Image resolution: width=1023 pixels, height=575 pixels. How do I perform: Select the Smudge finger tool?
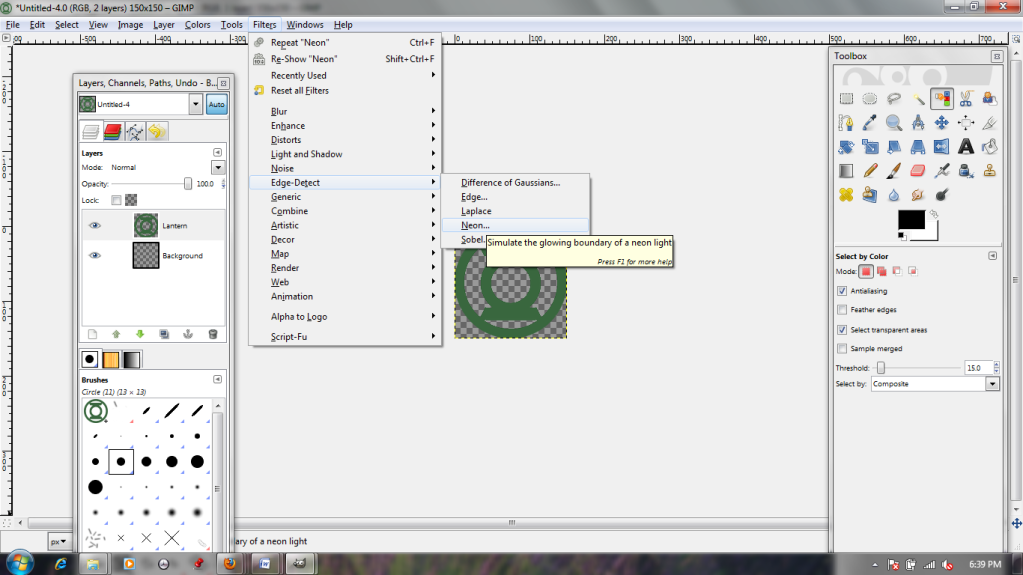[x=918, y=195]
